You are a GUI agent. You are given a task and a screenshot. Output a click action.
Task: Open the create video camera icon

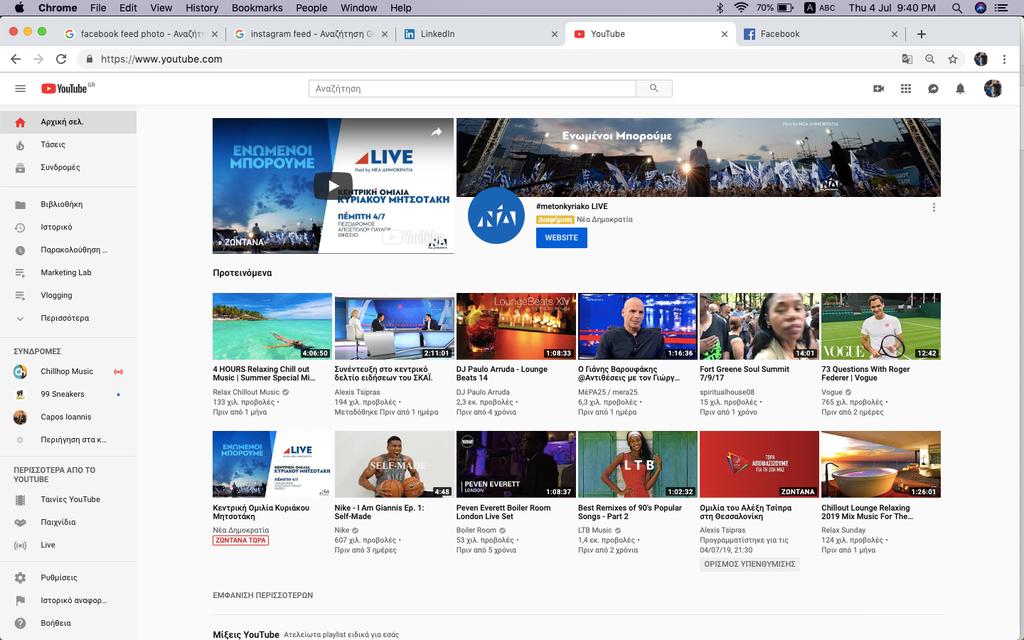(x=878, y=89)
